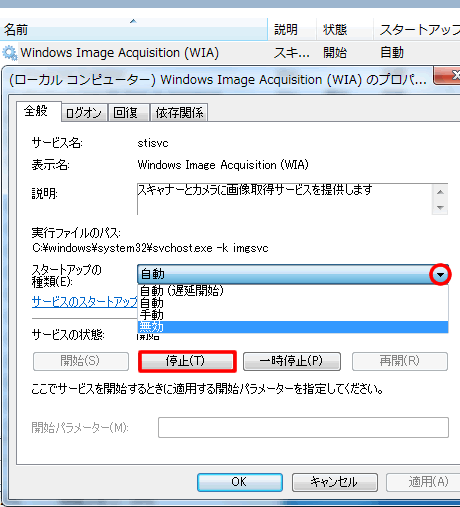The height and width of the screenshot is (507, 460).
Task: Click the 一時停止(P) button
Action: (x=292, y=361)
